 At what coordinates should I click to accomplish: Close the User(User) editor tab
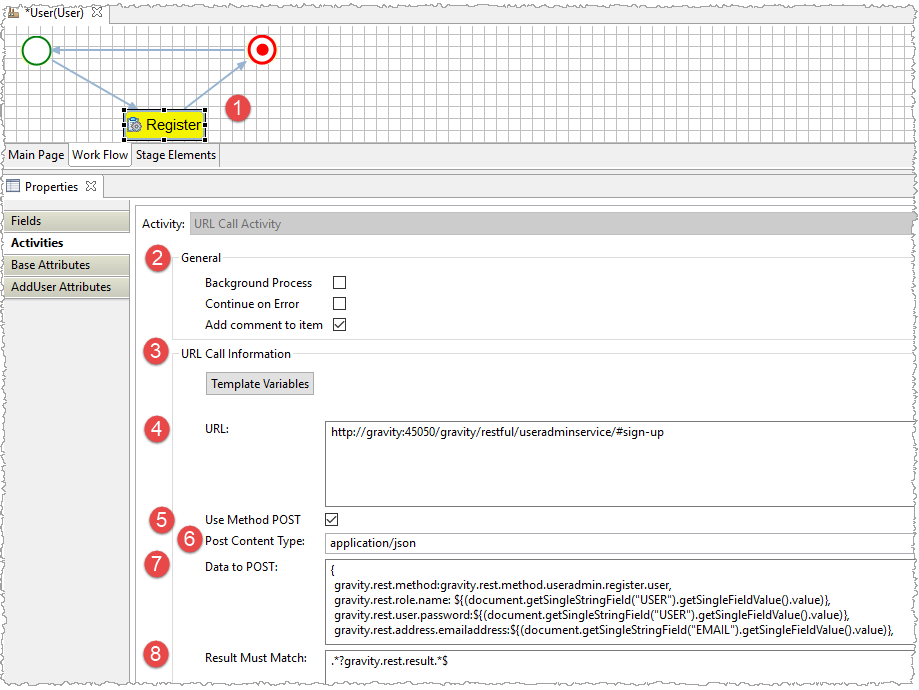pos(96,12)
